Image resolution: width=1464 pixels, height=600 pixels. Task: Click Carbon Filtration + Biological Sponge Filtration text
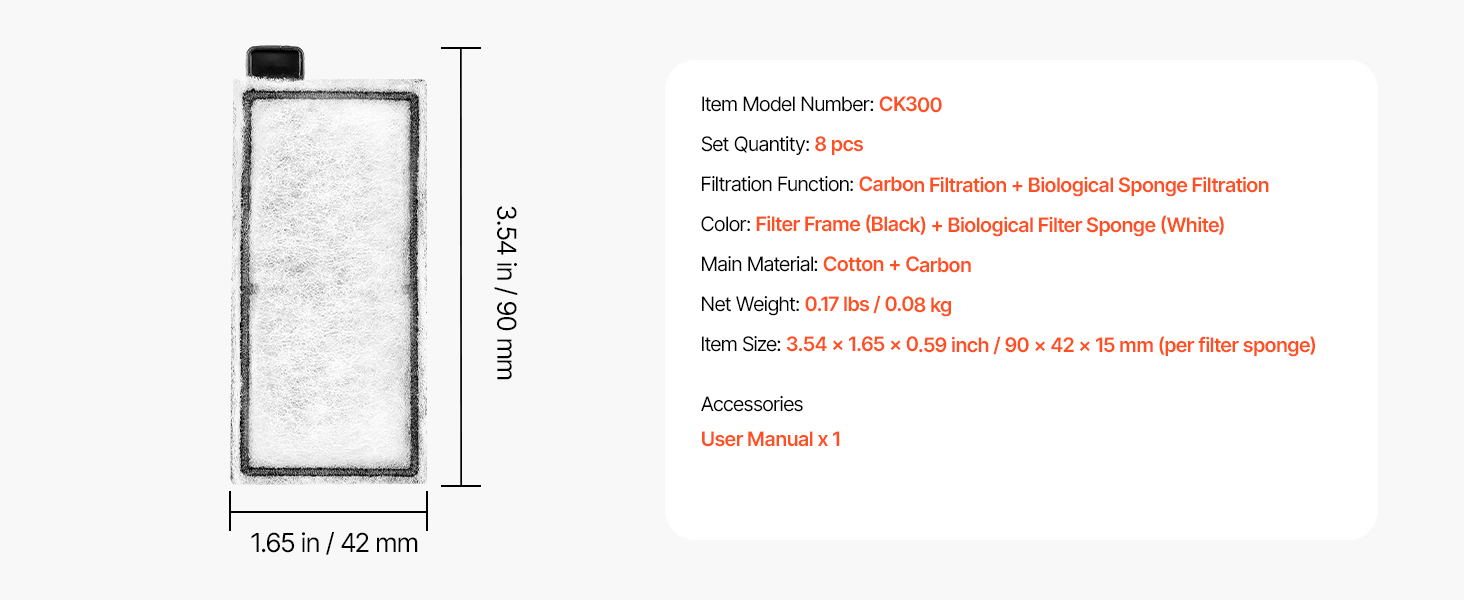pos(1063,185)
